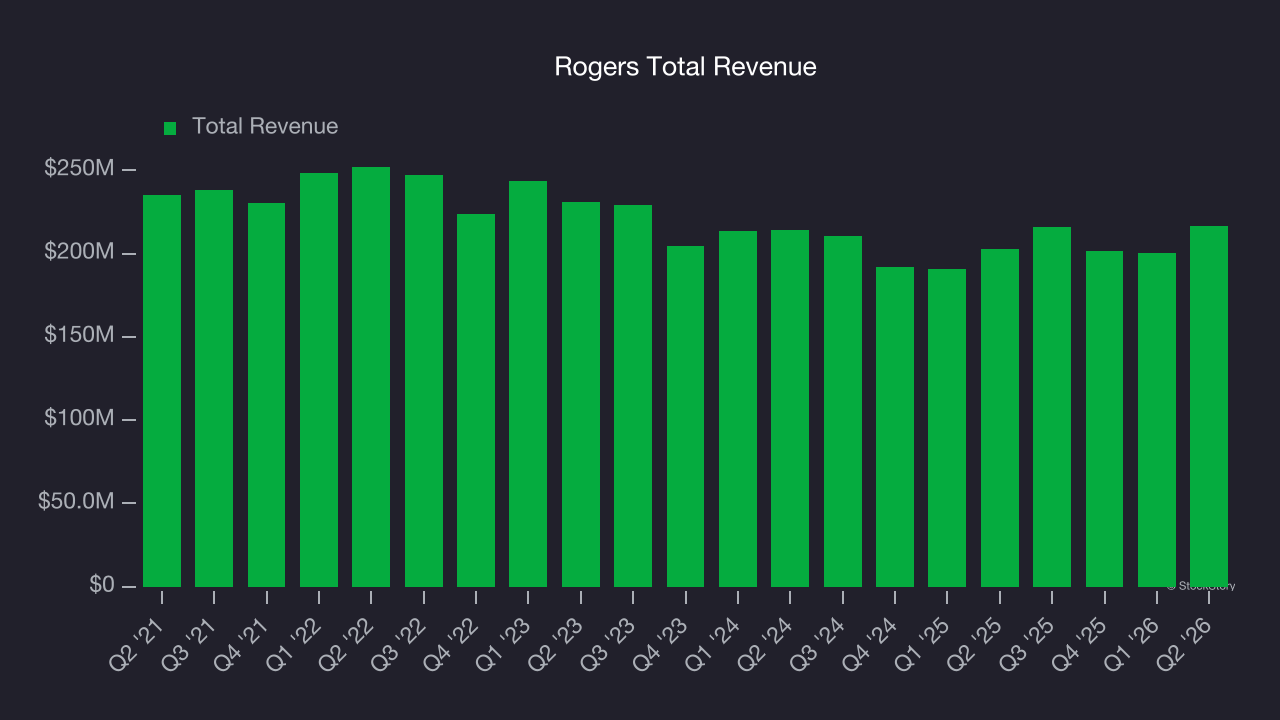Select the Q1 '23 revenue bar
The width and height of the screenshot is (1280, 720).
528,384
